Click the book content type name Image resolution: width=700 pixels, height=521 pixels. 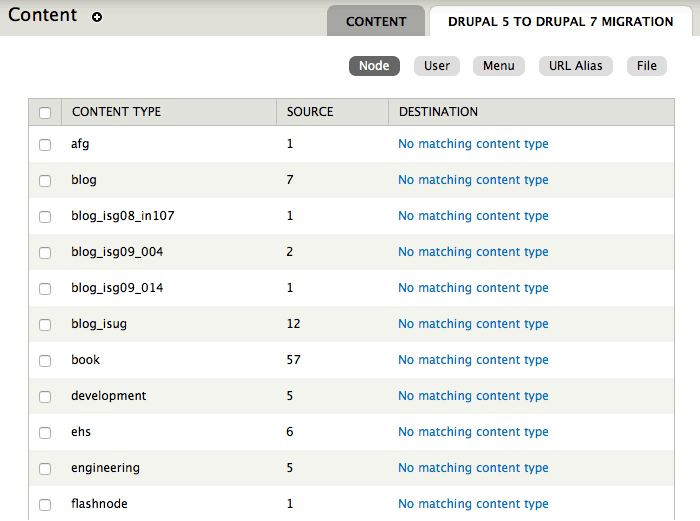(x=85, y=360)
